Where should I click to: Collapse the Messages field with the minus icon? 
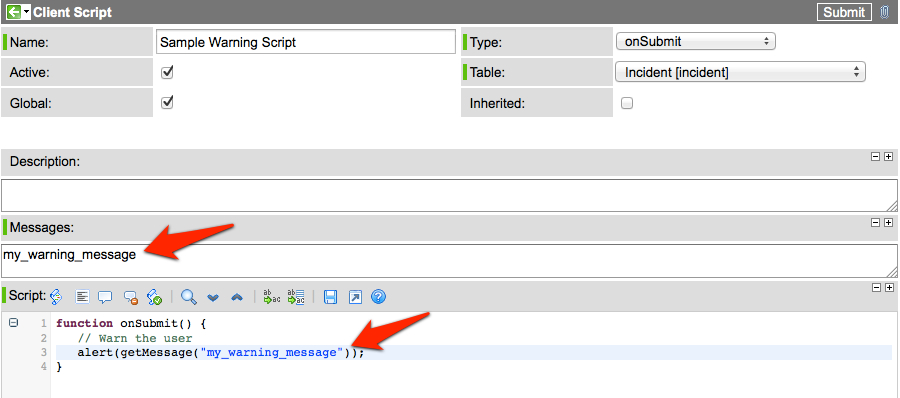click(x=875, y=222)
